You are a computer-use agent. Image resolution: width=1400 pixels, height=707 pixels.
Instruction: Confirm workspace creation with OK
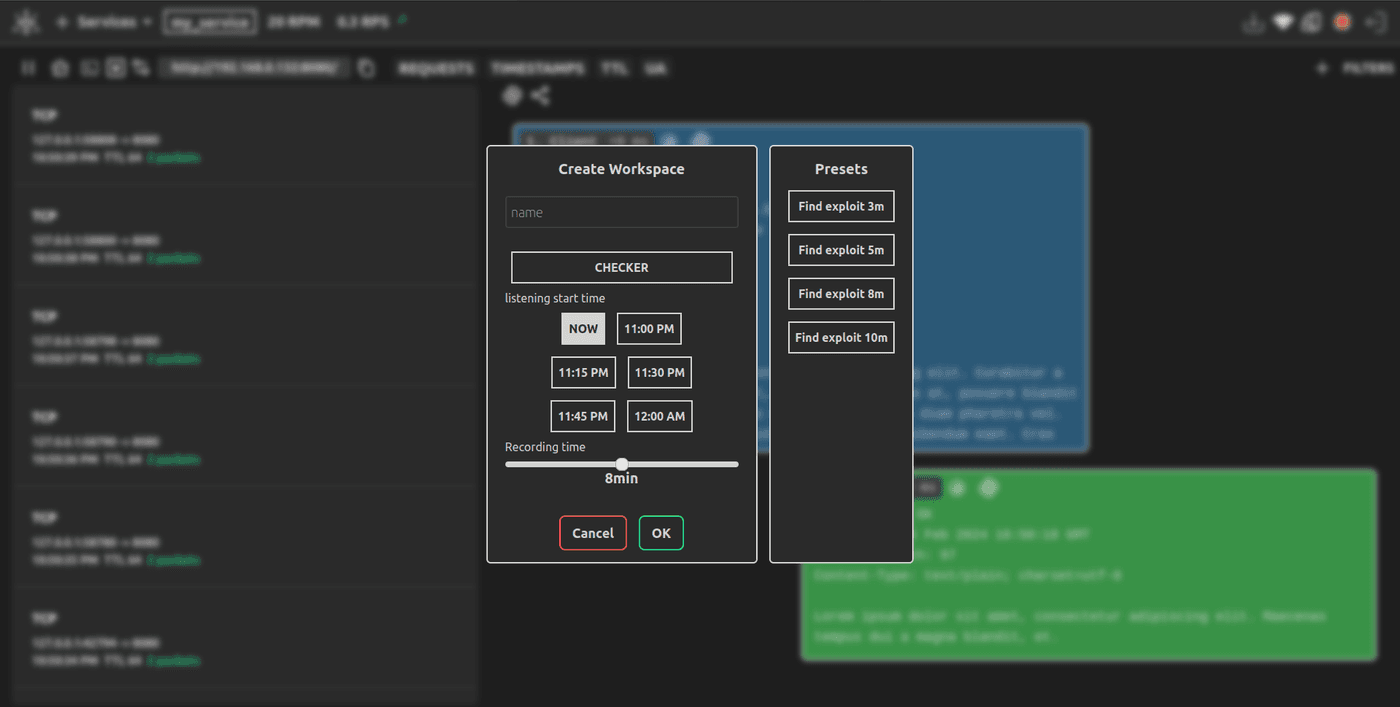coord(661,533)
